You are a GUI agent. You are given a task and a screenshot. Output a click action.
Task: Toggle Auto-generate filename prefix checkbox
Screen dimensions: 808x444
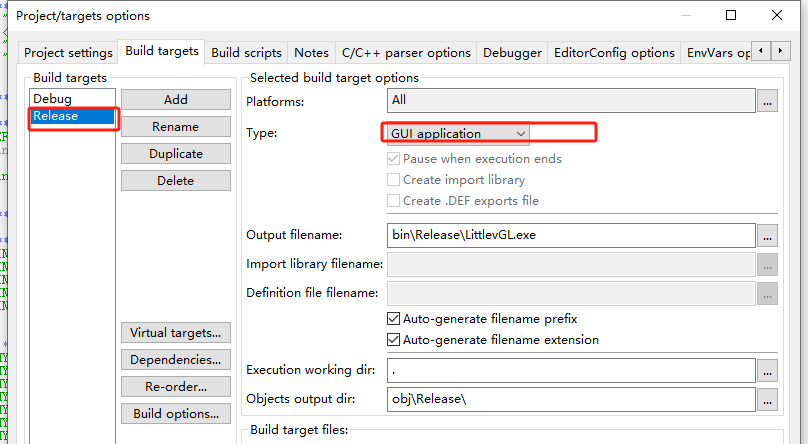point(393,319)
